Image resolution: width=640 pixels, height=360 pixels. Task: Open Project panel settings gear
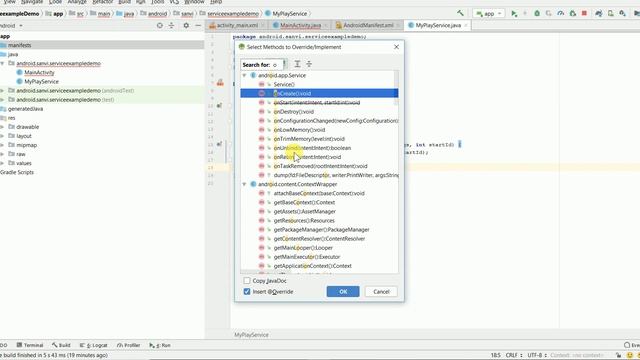pos(186,25)
